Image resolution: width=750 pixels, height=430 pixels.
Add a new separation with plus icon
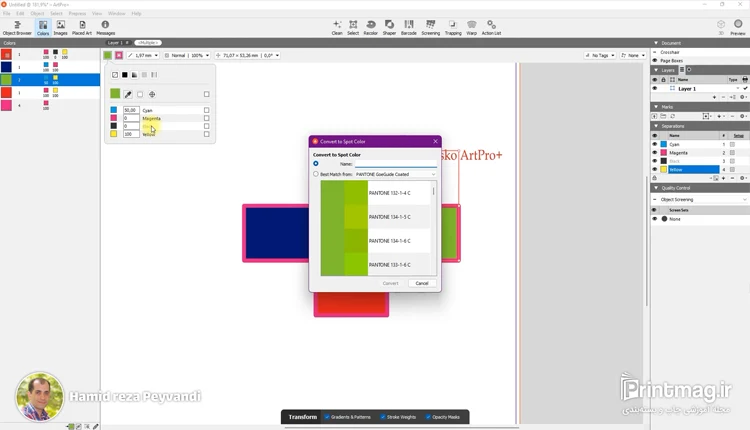(723, 178)
